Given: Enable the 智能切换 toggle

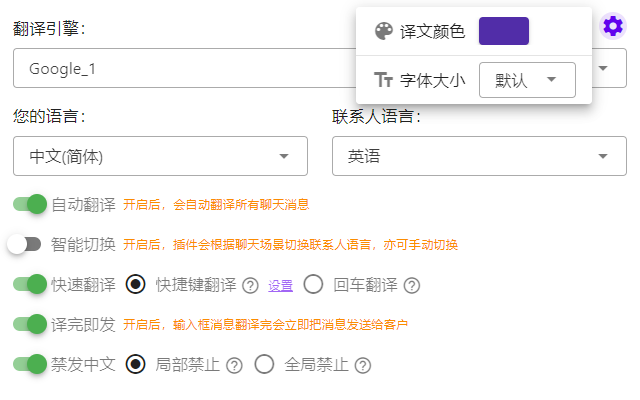Looking at the screenshot, I should coord(24,244).
